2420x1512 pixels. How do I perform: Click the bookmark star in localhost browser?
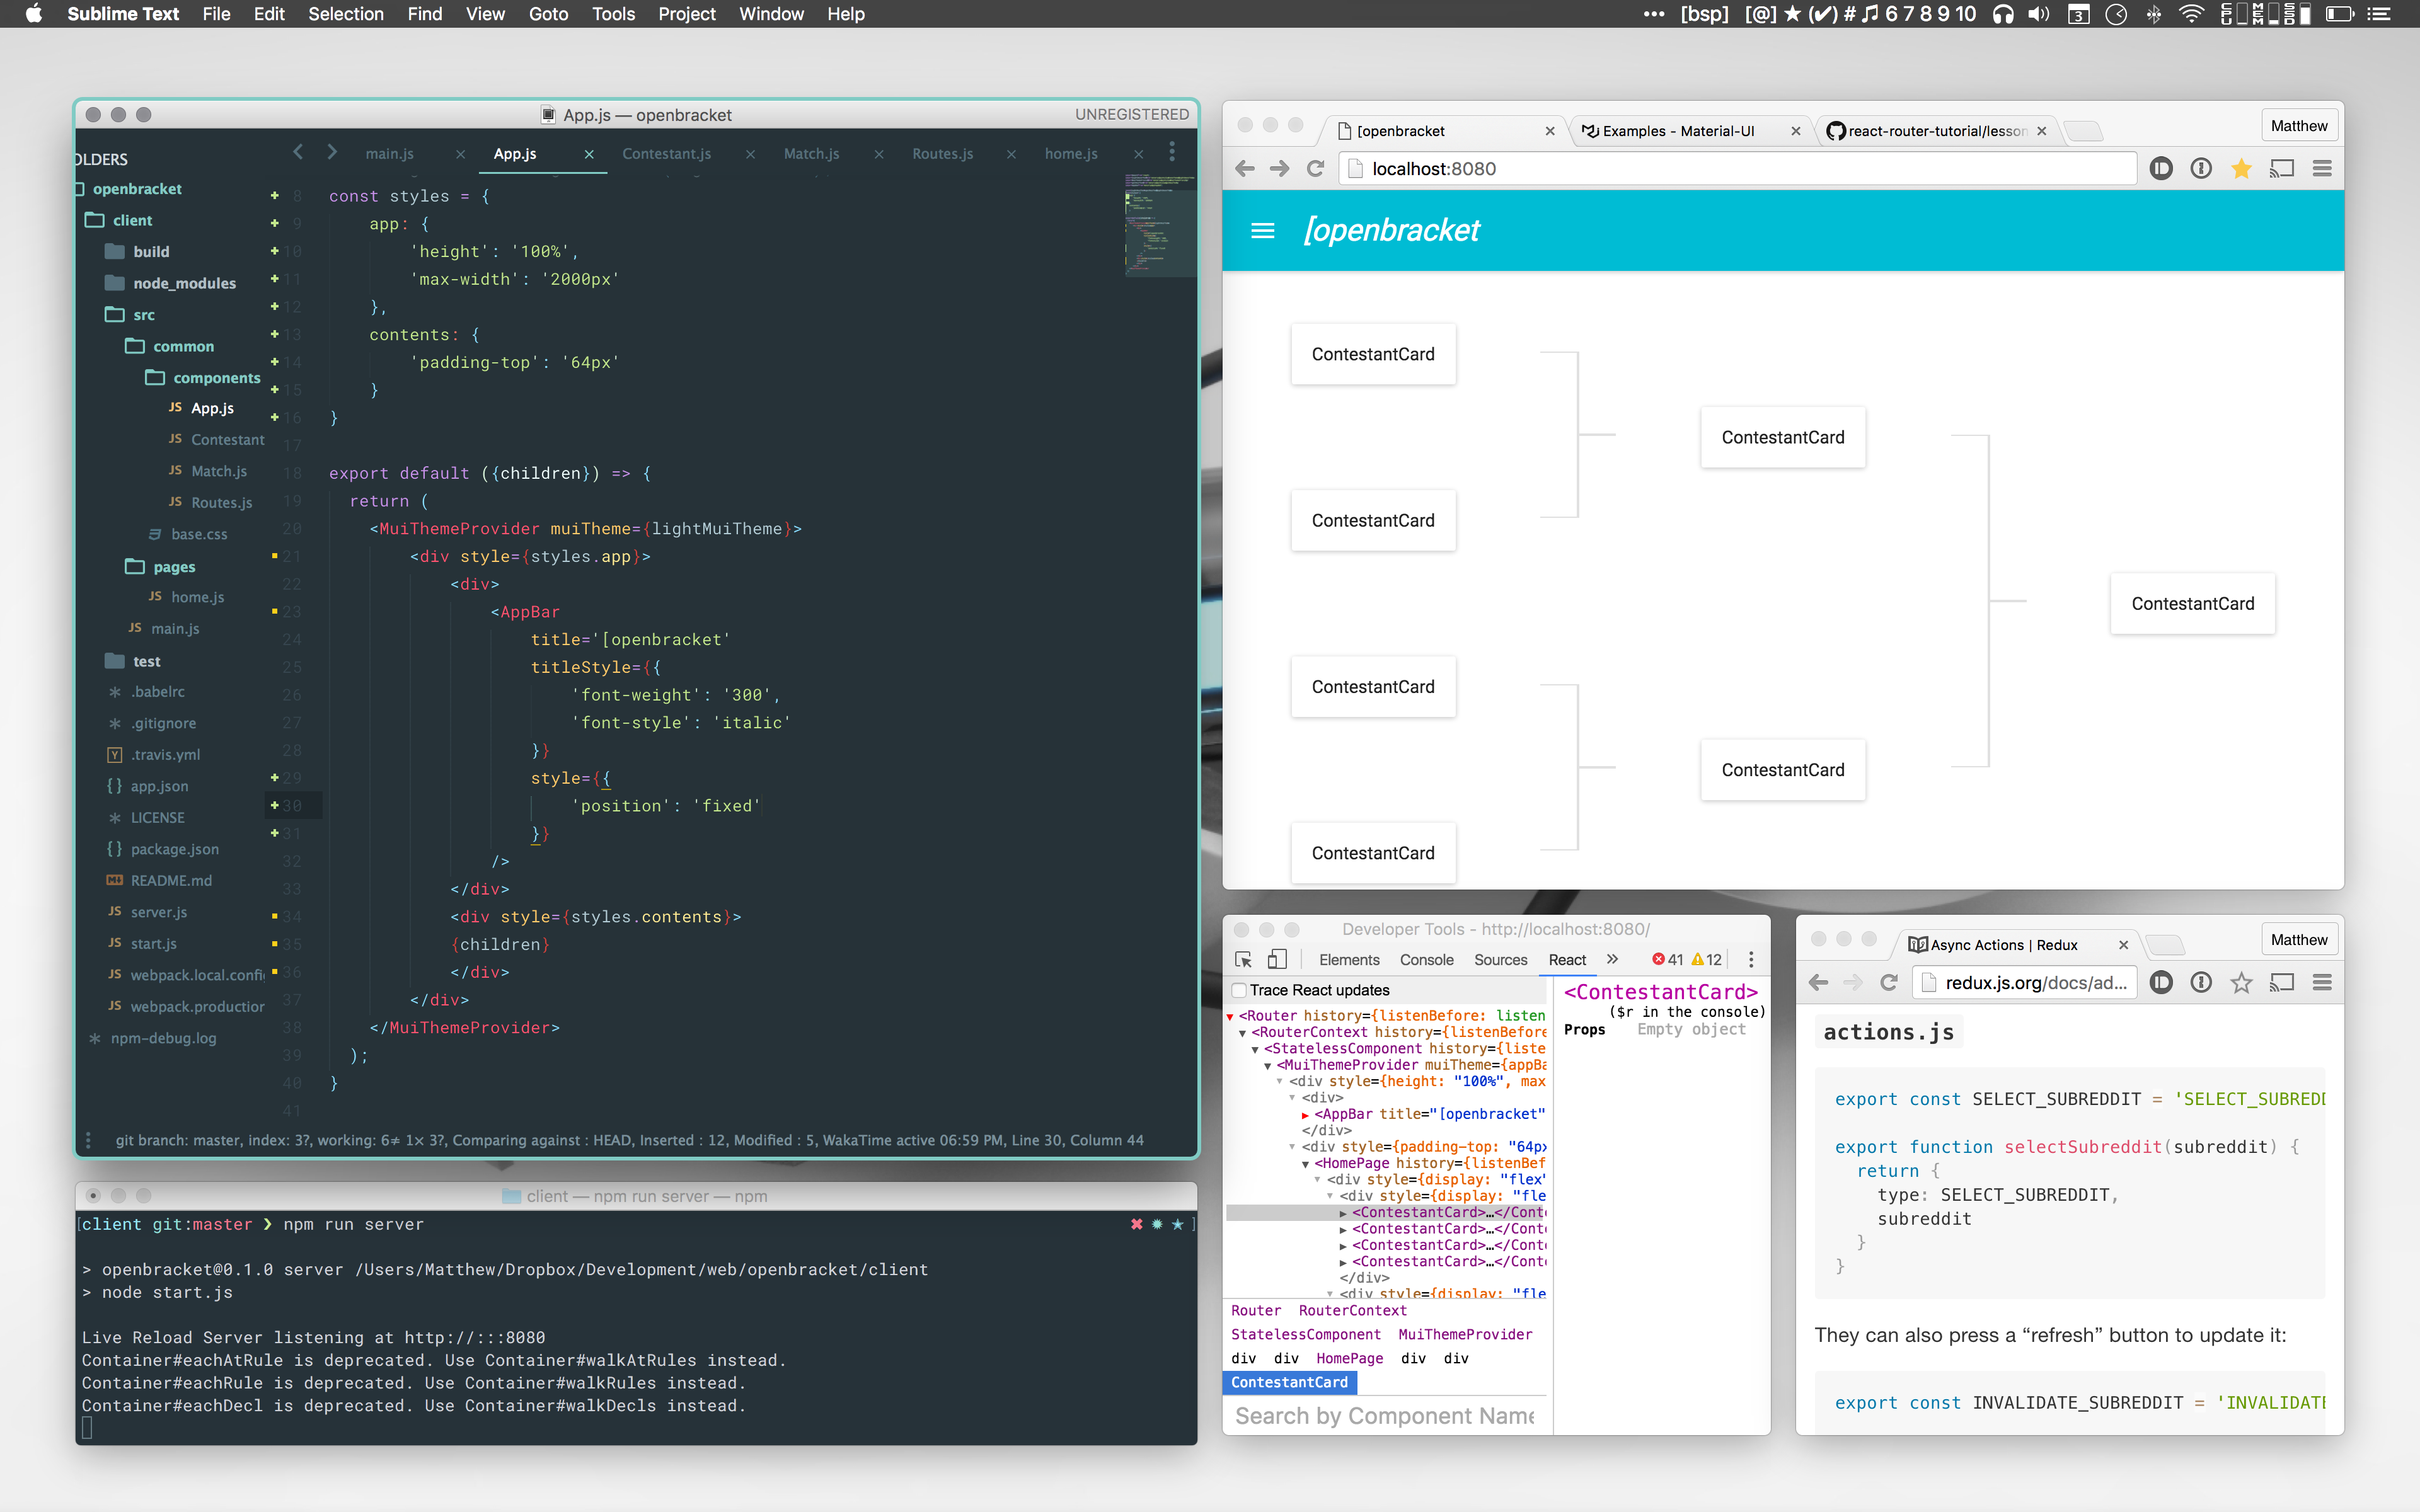click(2241, 169)
